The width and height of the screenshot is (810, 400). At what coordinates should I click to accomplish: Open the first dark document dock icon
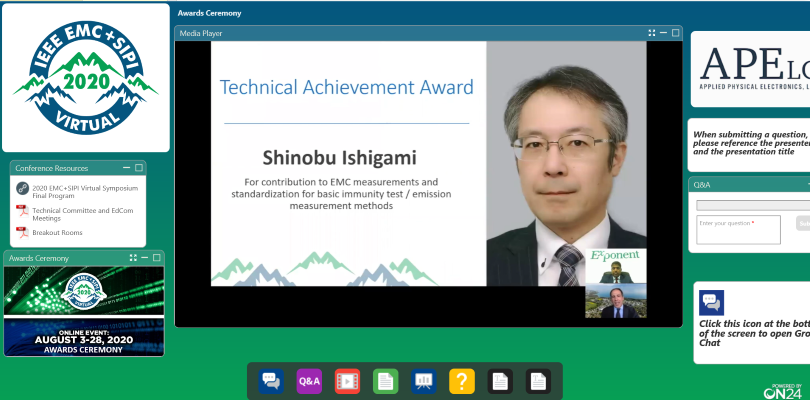click(x=500, y=381)
